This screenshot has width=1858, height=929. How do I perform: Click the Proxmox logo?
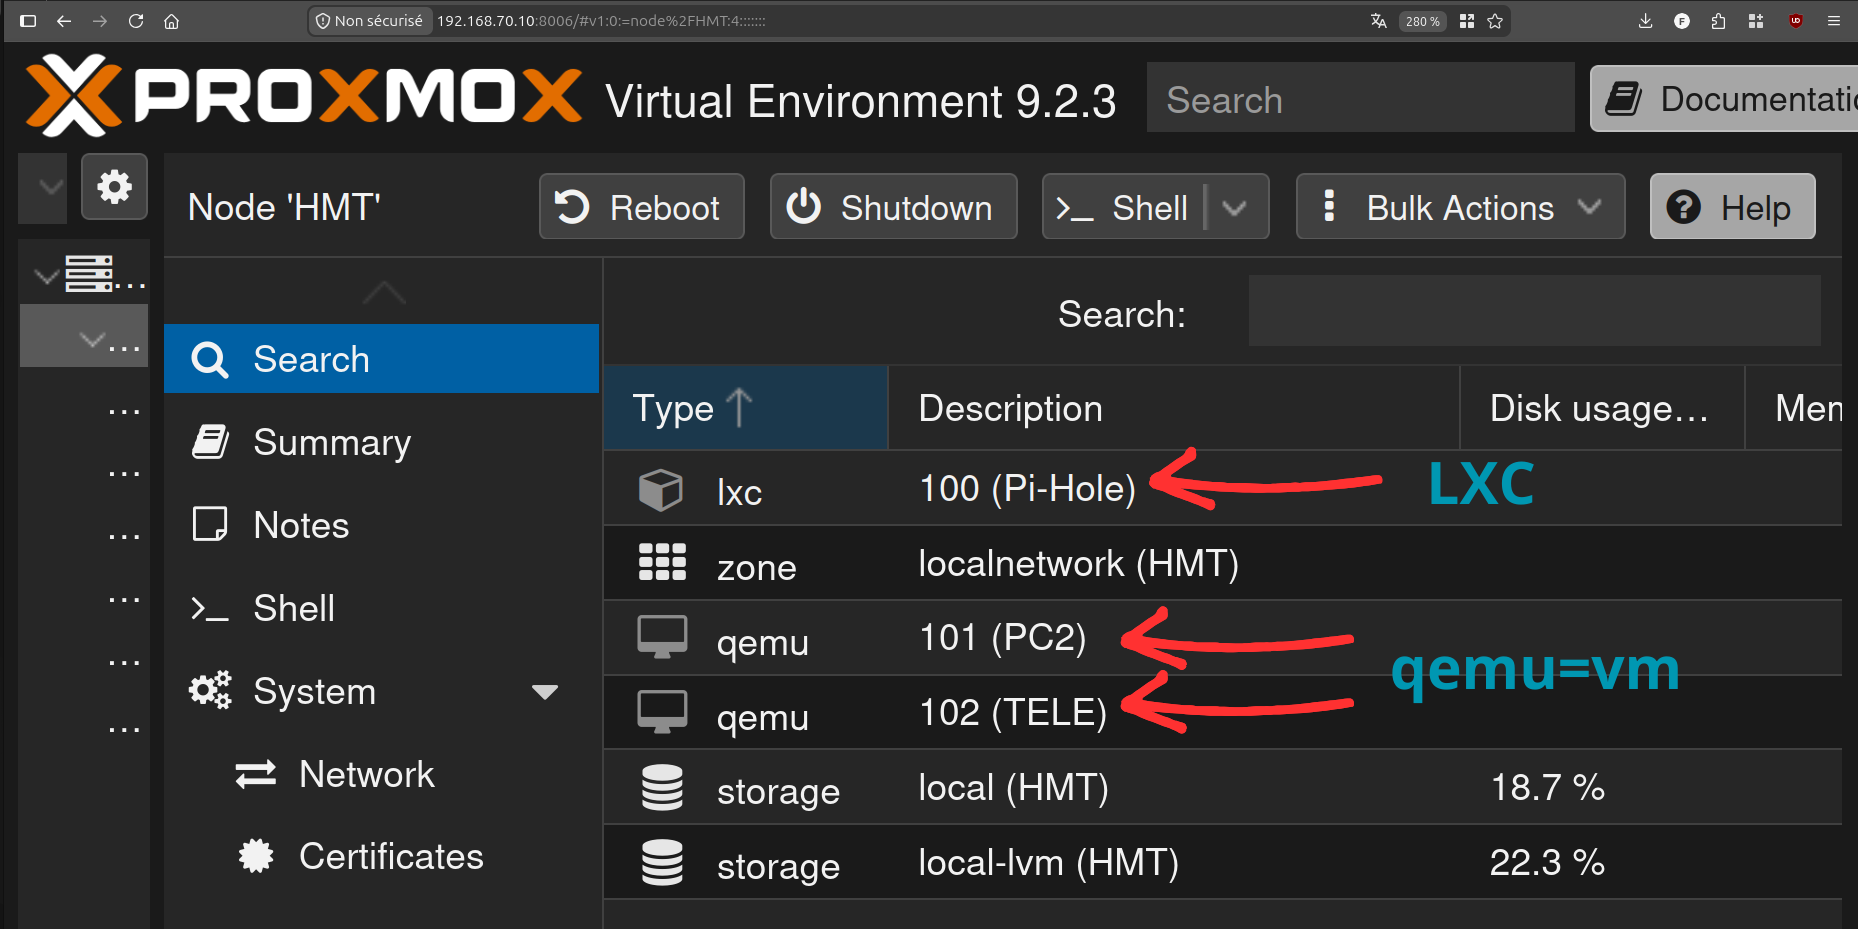point(303,96)
